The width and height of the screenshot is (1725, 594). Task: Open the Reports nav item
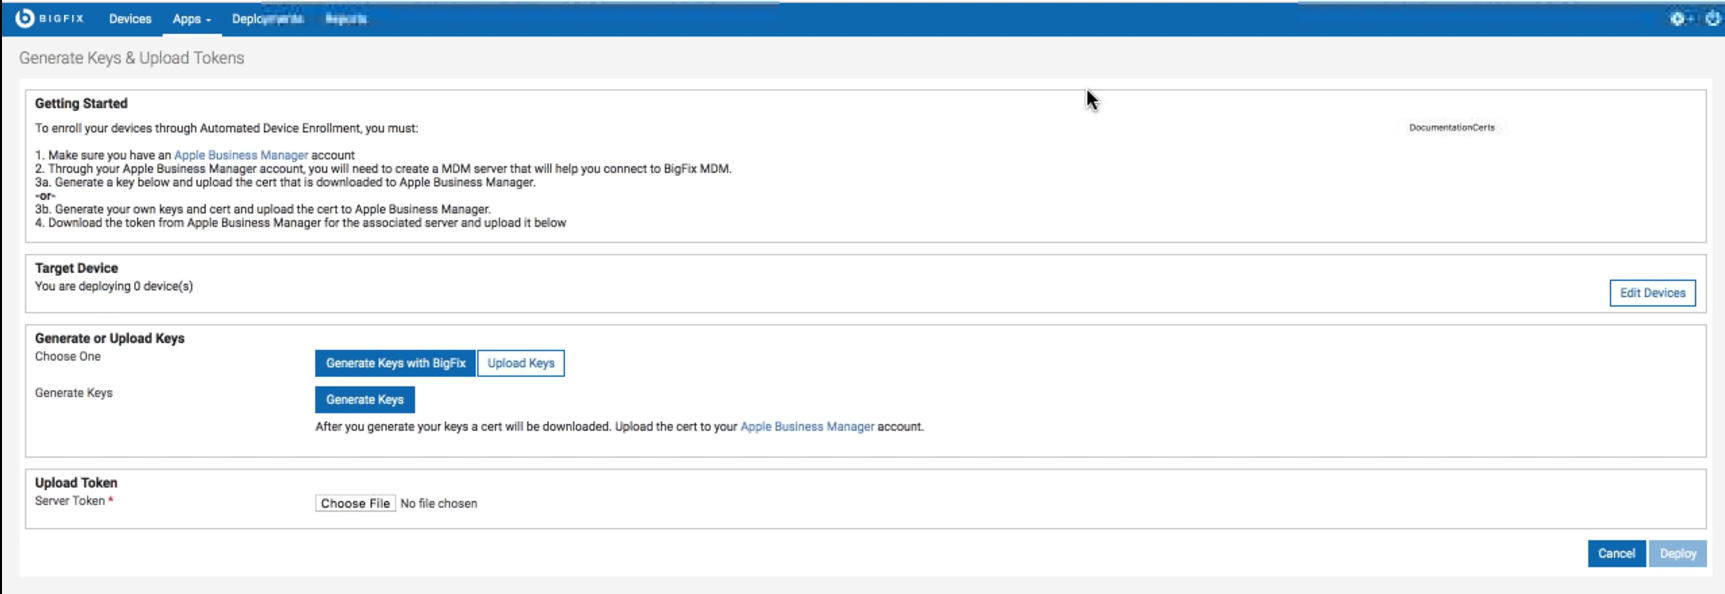346,19
